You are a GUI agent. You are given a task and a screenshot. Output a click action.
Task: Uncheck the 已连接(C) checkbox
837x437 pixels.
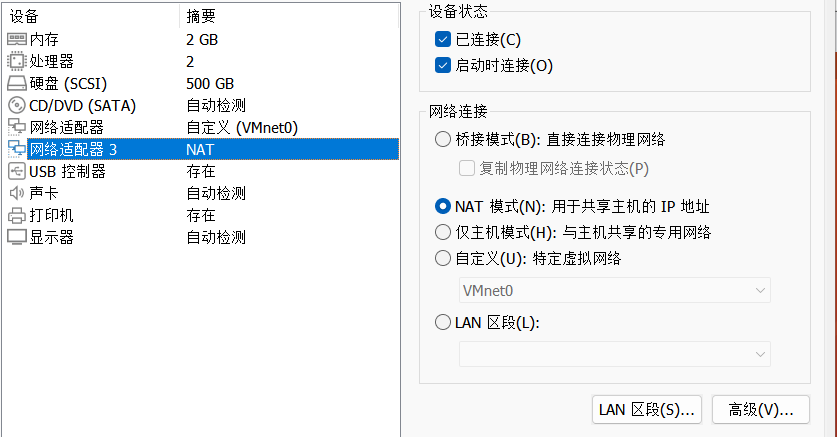[443, 40]
